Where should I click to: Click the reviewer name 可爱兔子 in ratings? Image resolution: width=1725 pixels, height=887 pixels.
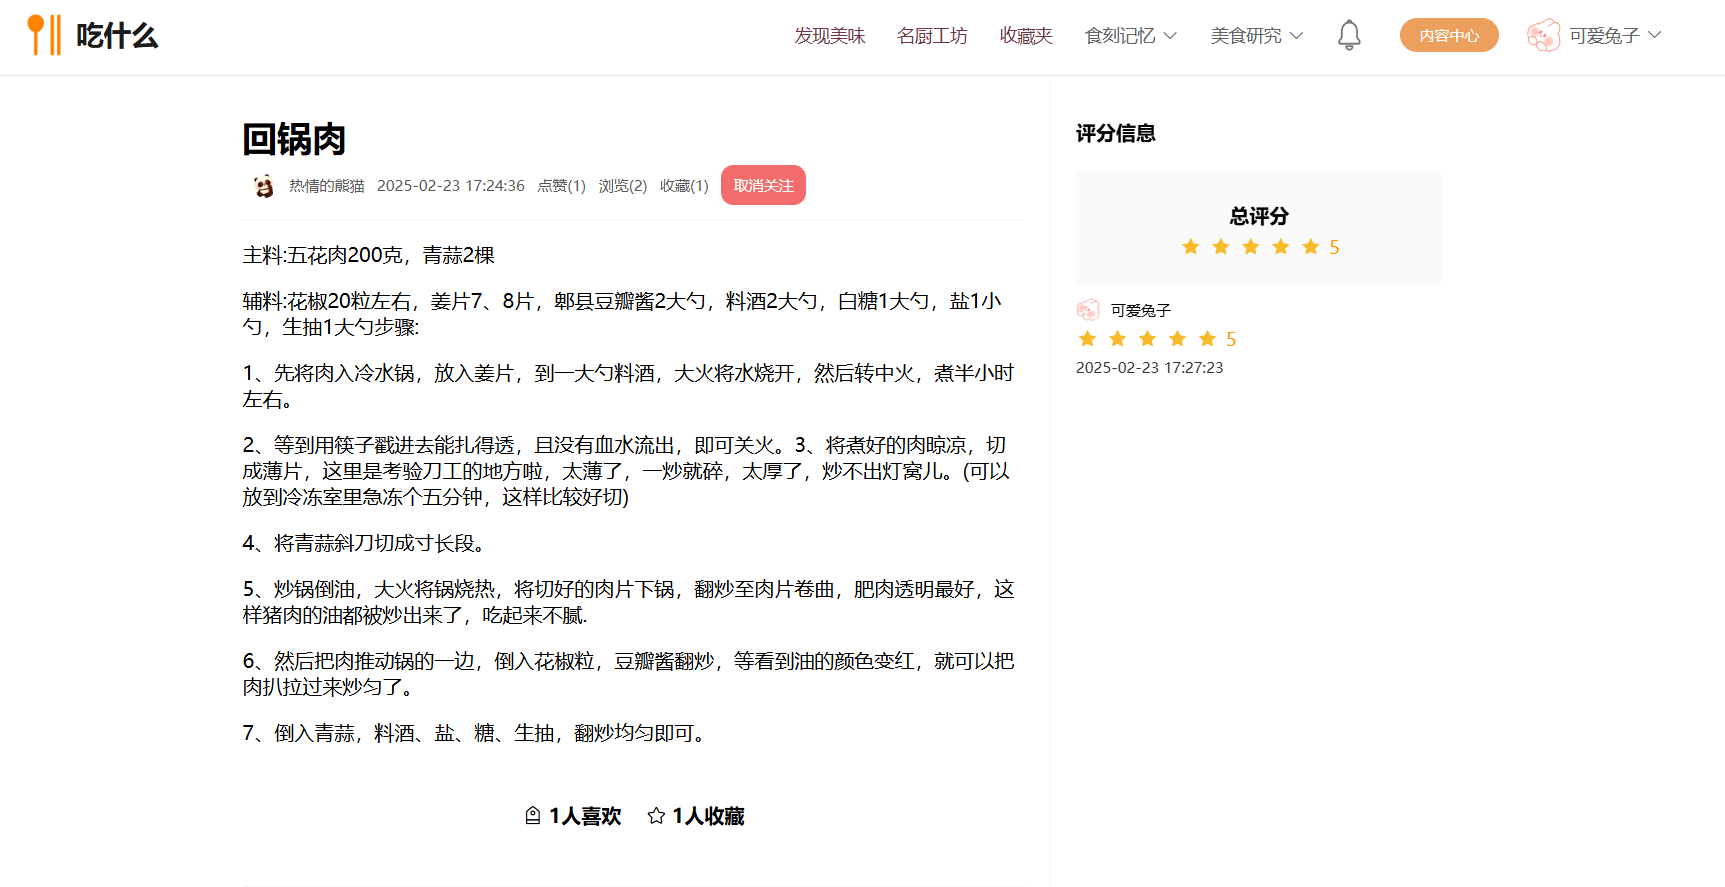coord(1140,311)
